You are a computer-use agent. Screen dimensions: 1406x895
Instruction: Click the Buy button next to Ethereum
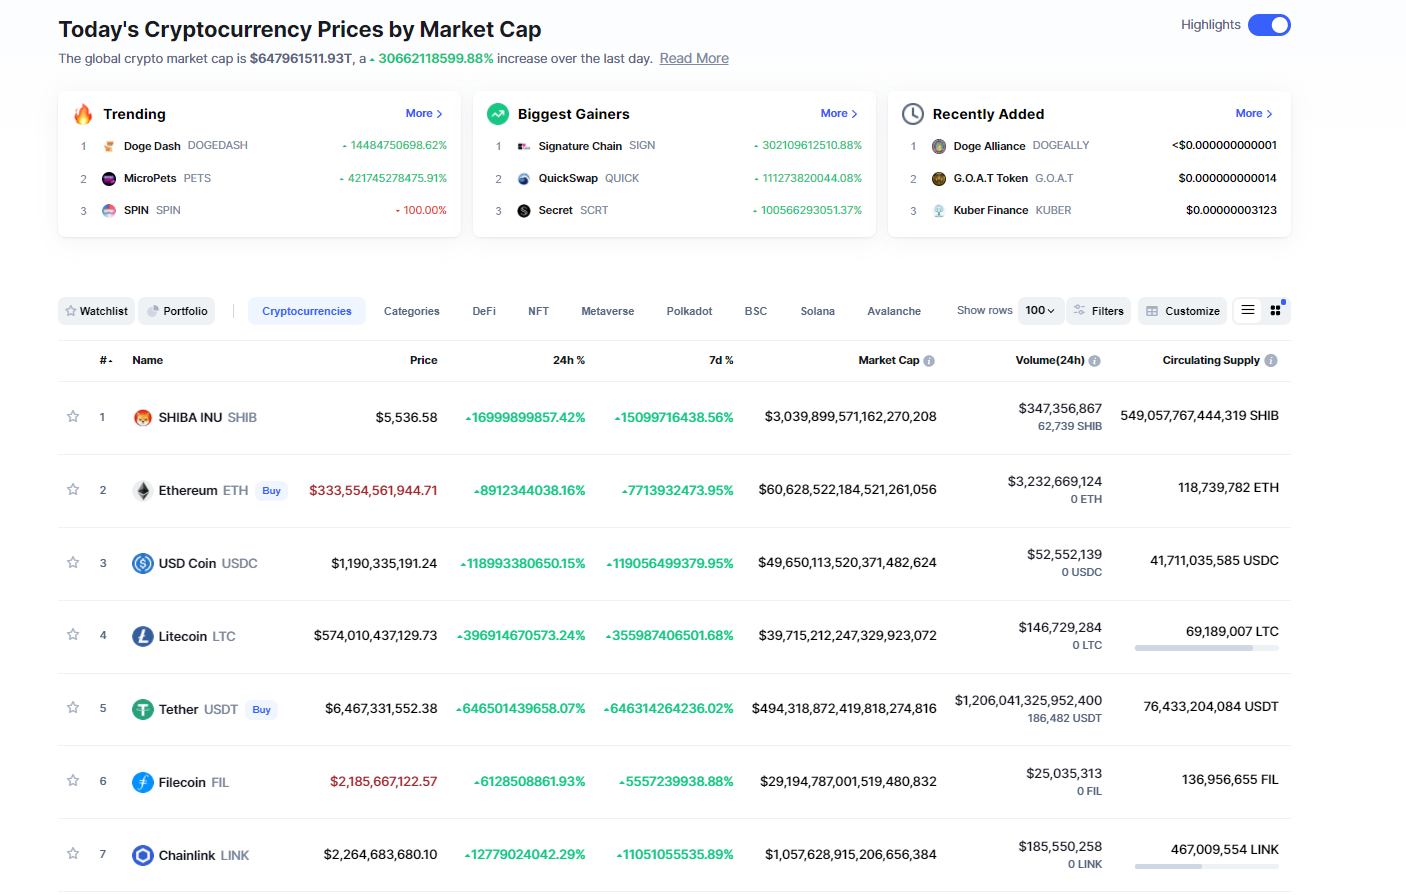click(272, 491)
